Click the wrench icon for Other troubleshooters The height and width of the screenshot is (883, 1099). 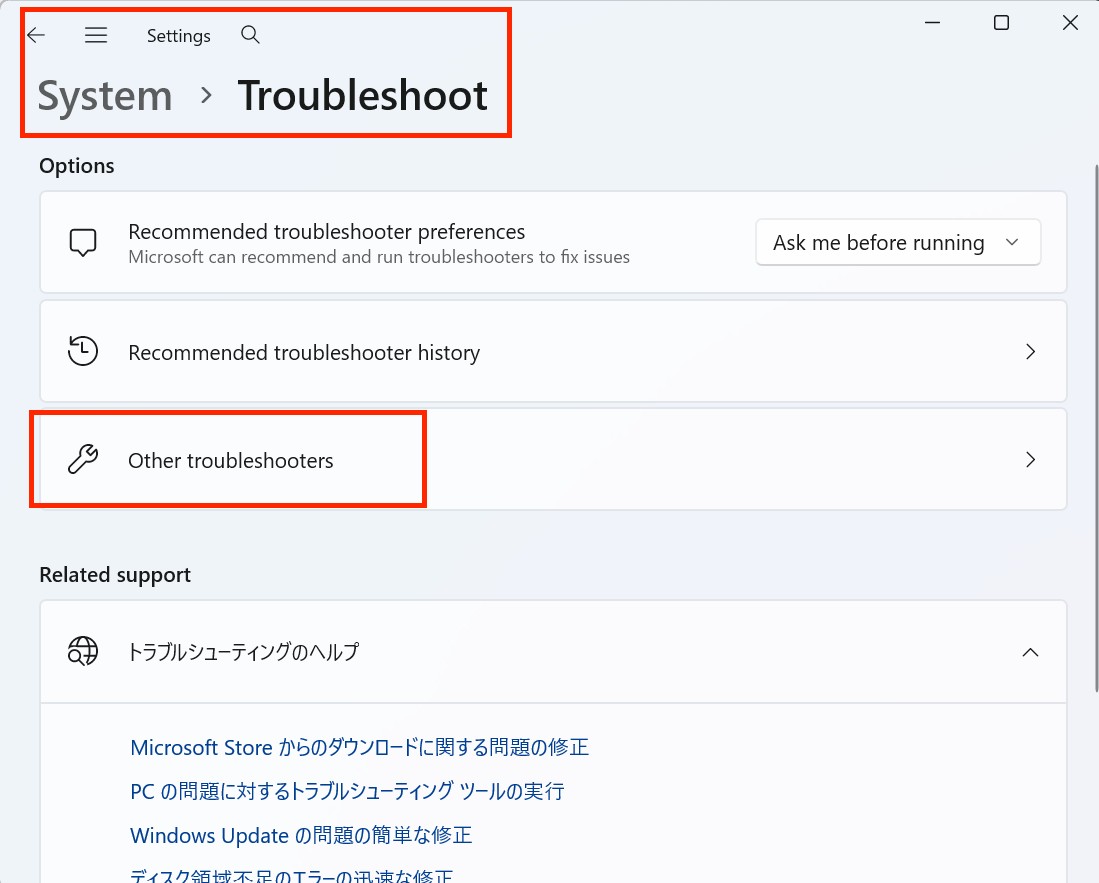[x=83, y=460]
